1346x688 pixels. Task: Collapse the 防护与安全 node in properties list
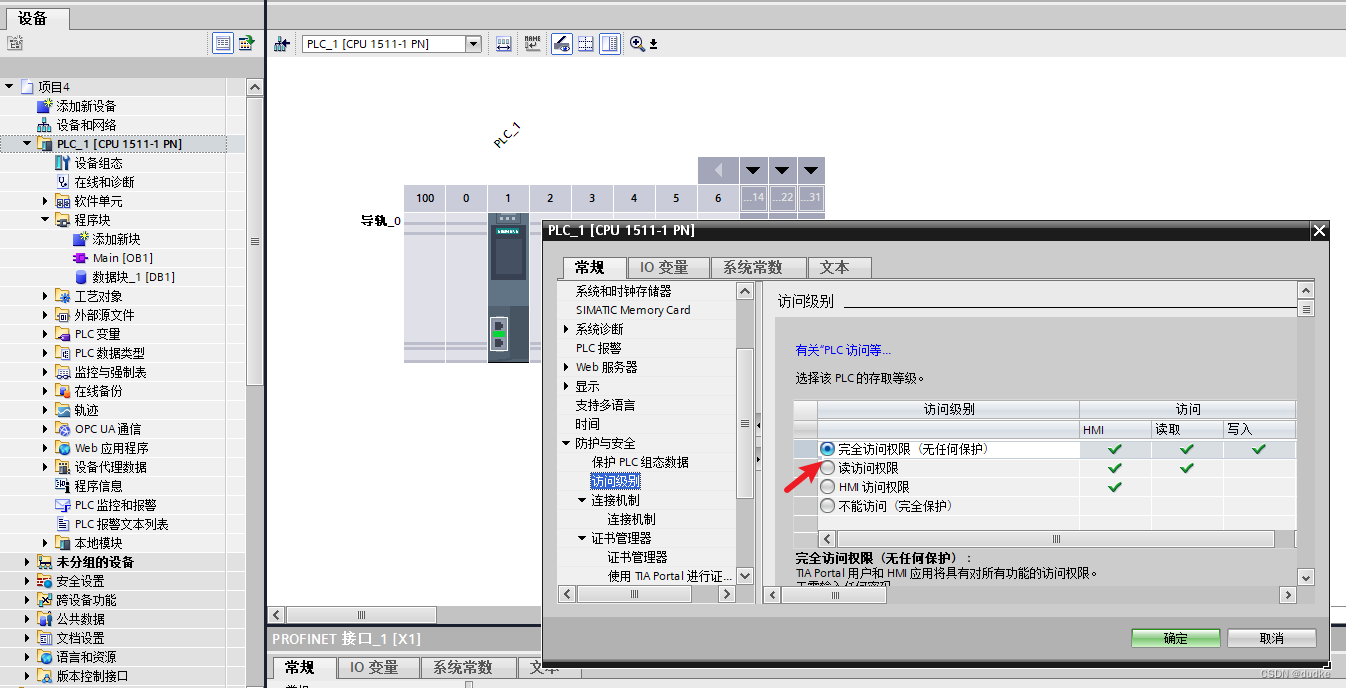pyautogui.click(x=566, y=443)
